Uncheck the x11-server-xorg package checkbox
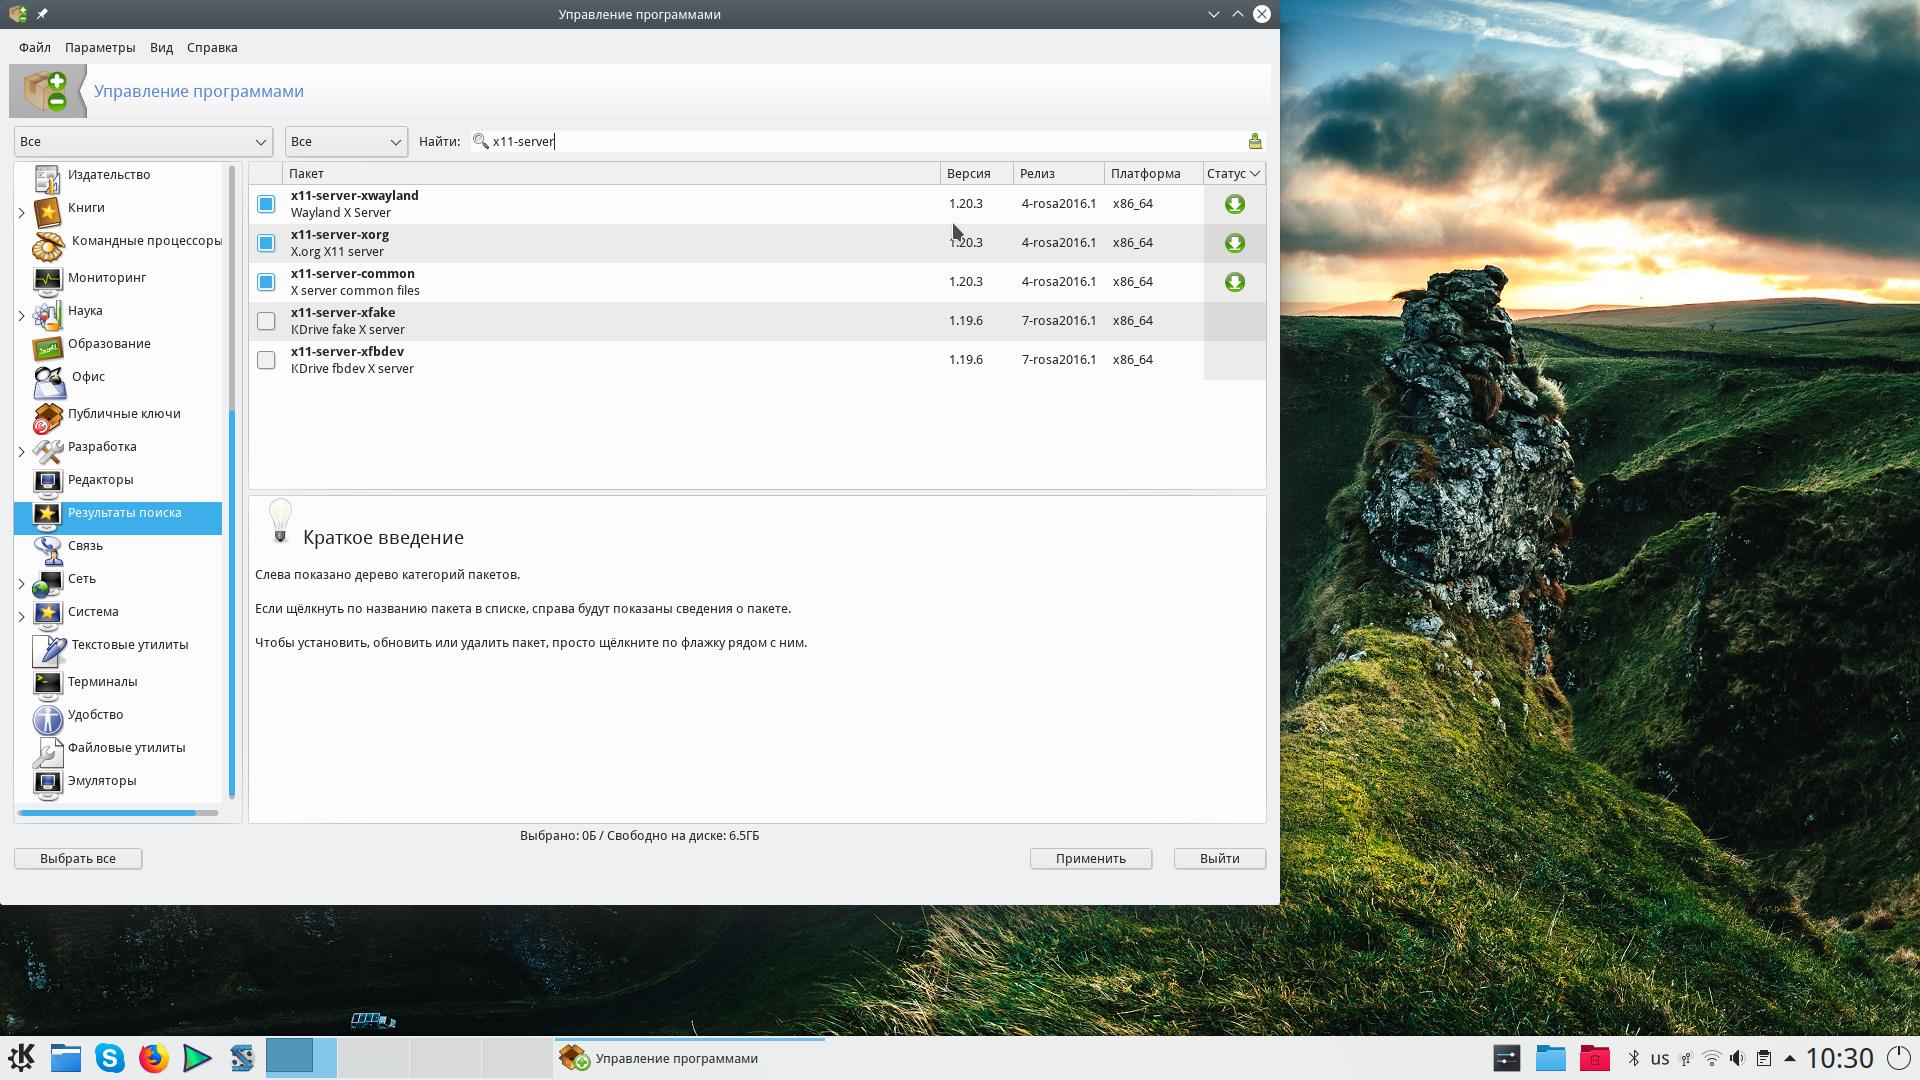 [x=266, y=243]
